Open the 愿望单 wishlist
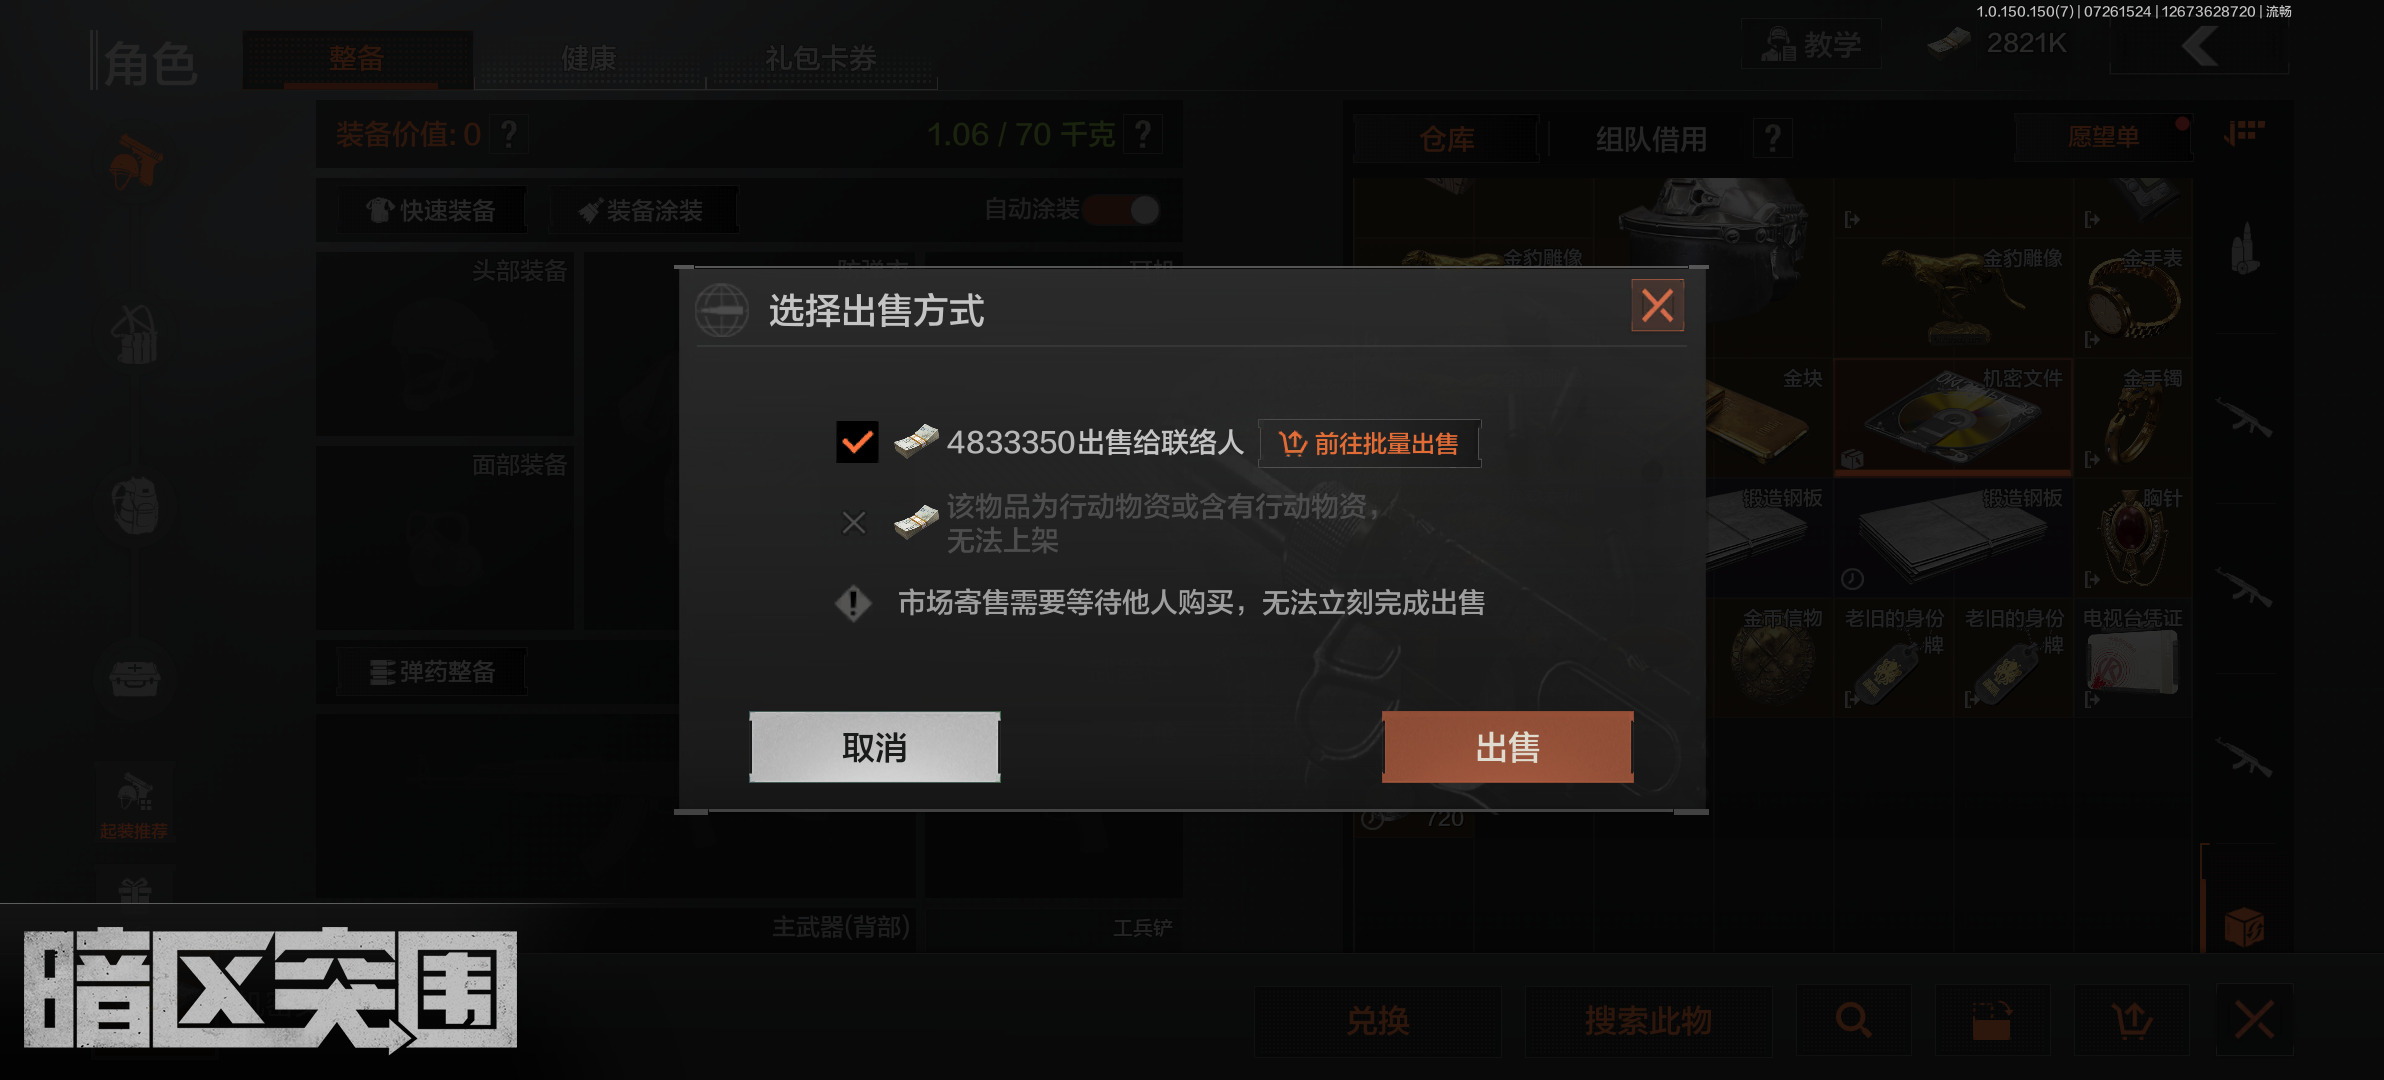 [2103, 137]
